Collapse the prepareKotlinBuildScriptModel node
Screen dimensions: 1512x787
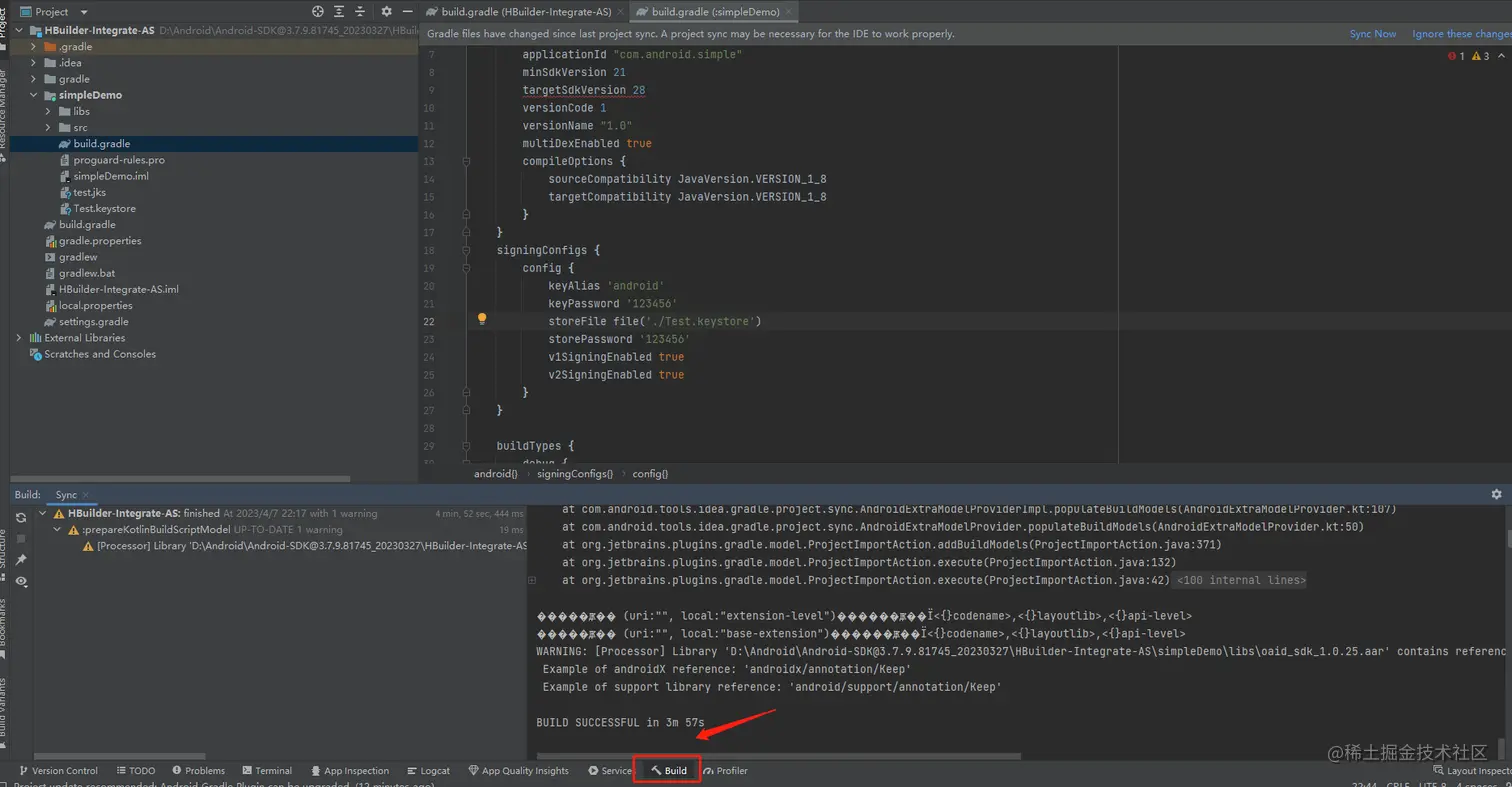(57, 529)
